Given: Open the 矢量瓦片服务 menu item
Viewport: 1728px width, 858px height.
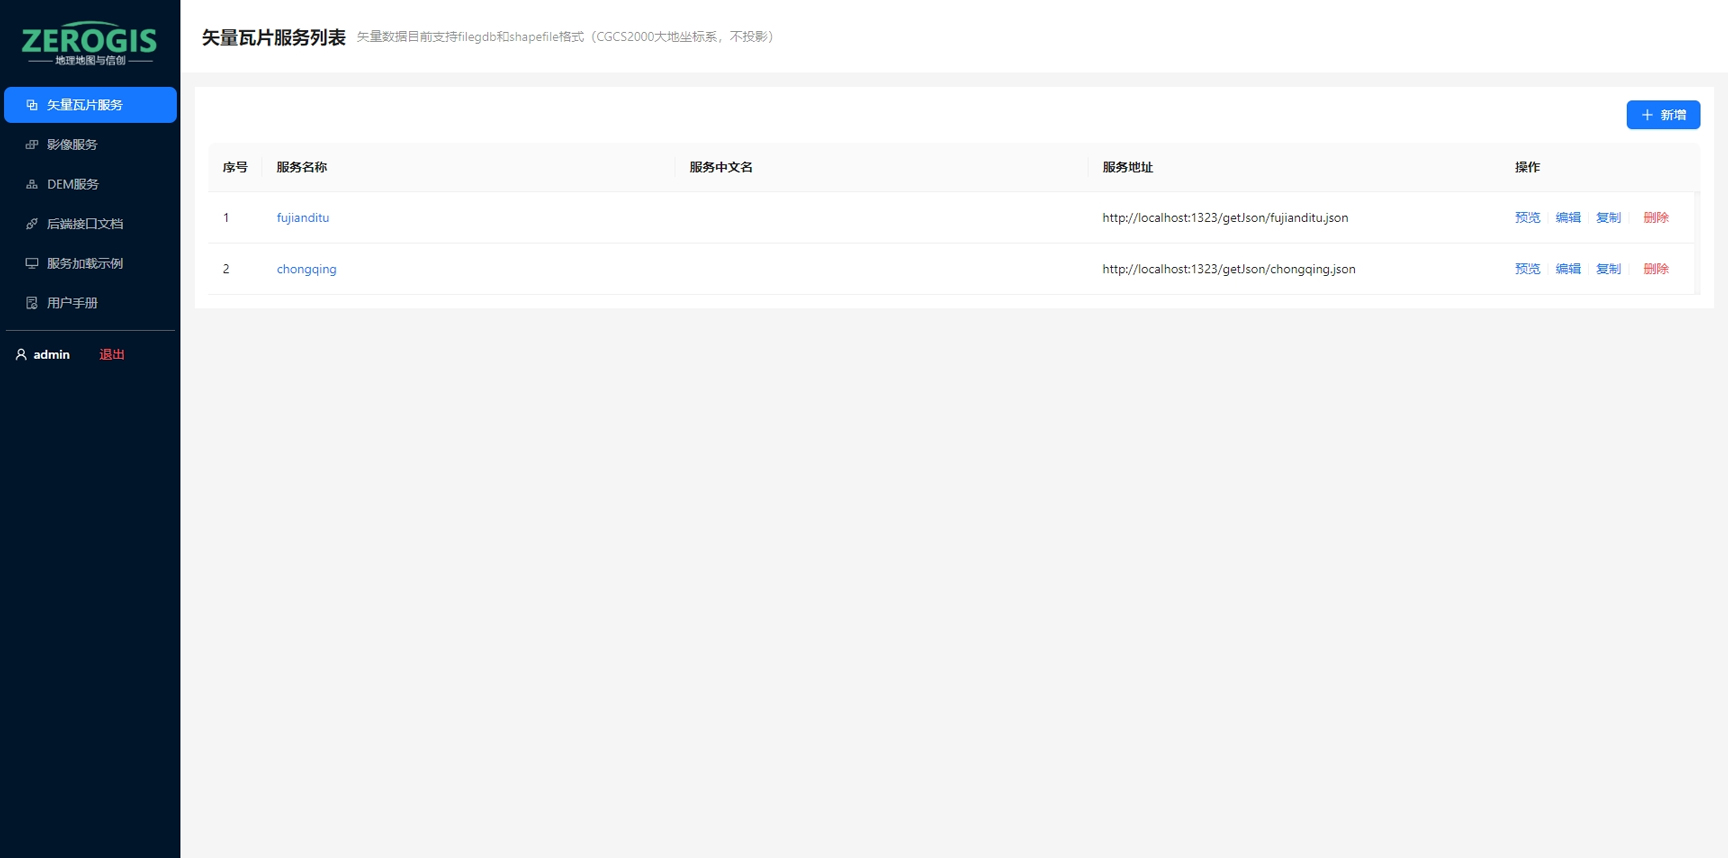Looking at the screenshot, I should point(90,105).
